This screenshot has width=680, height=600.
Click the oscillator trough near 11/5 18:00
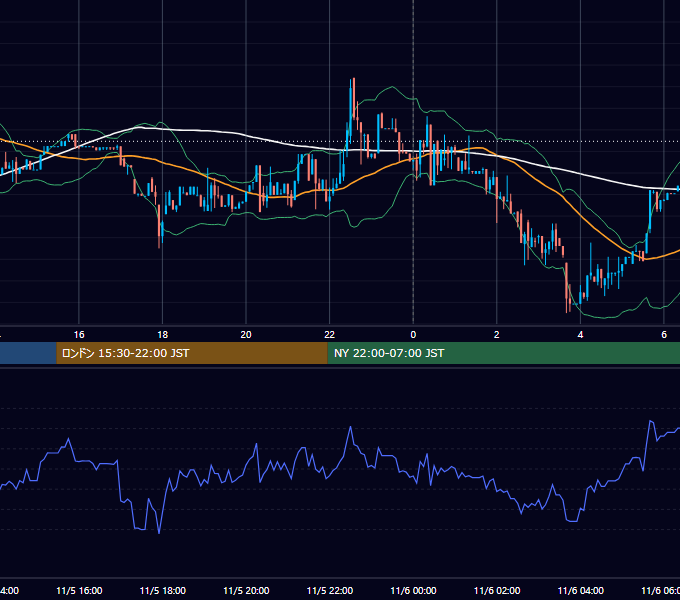(159, 533)
